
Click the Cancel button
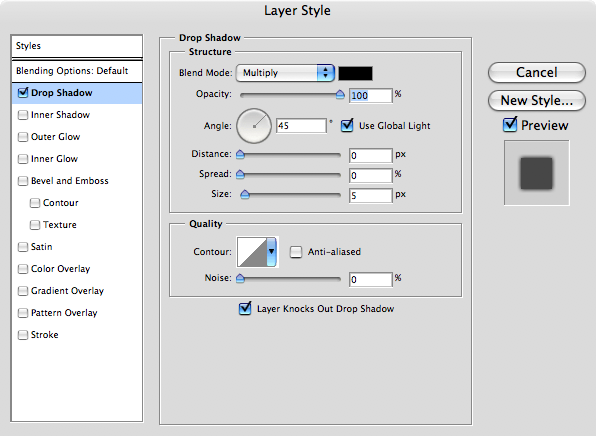coord(536,73)
